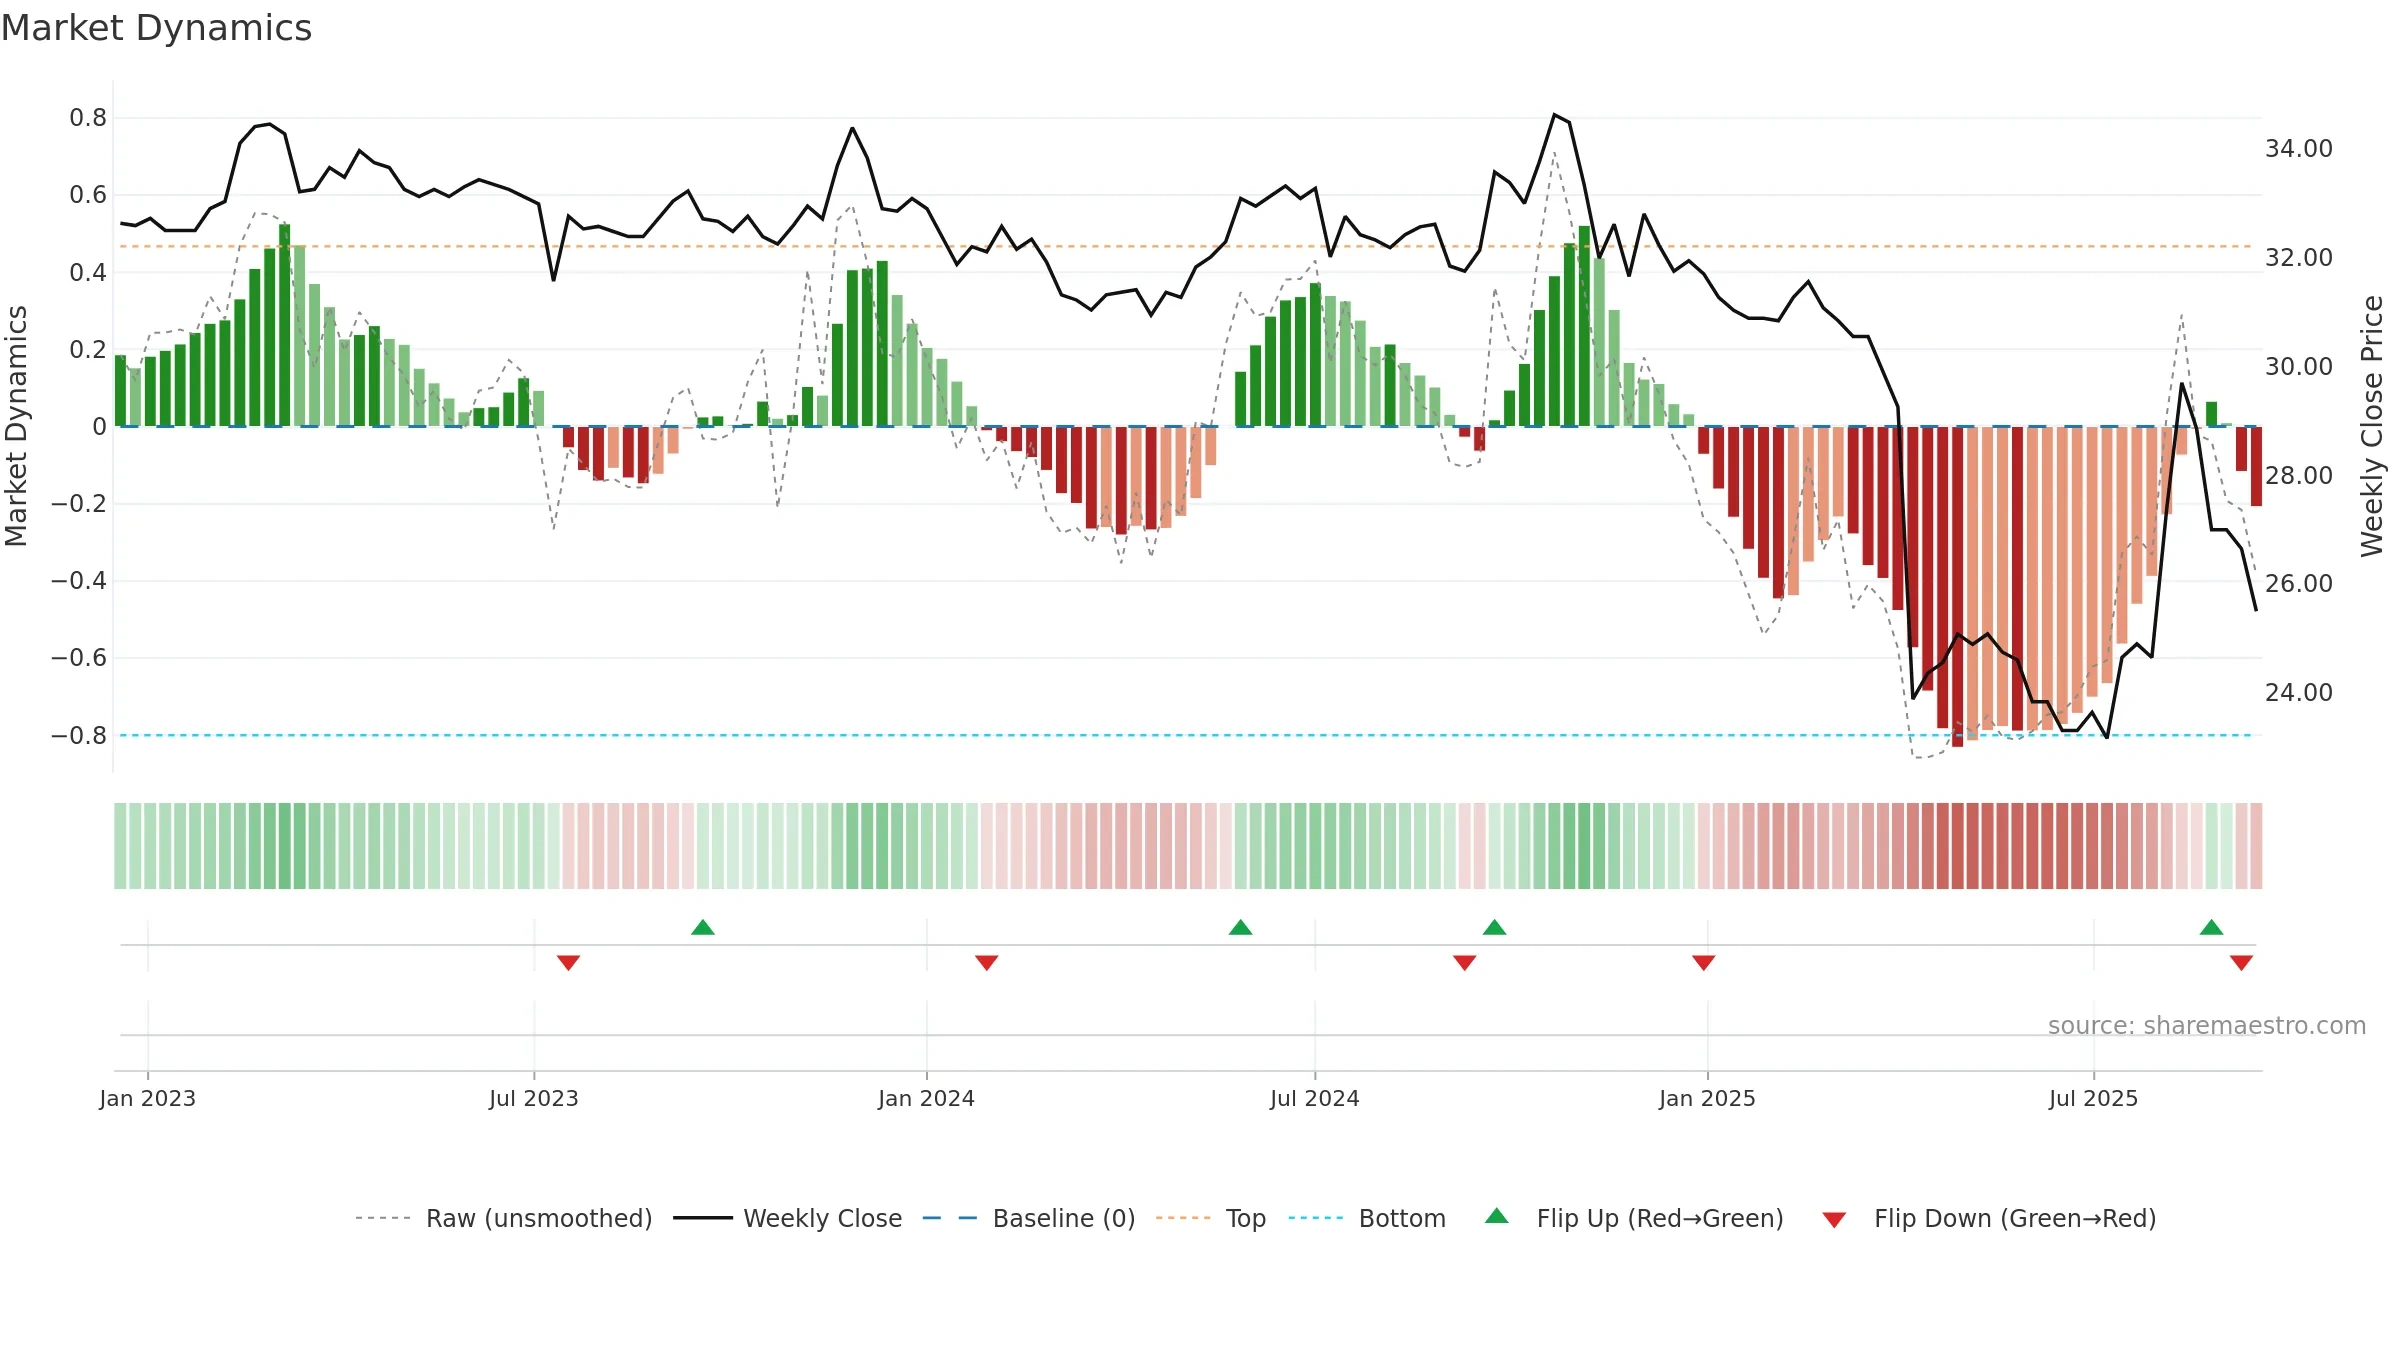Click the 34.00 price axis label
The height and width of the screenshot is (1350, 2400).
(2299, 149)
